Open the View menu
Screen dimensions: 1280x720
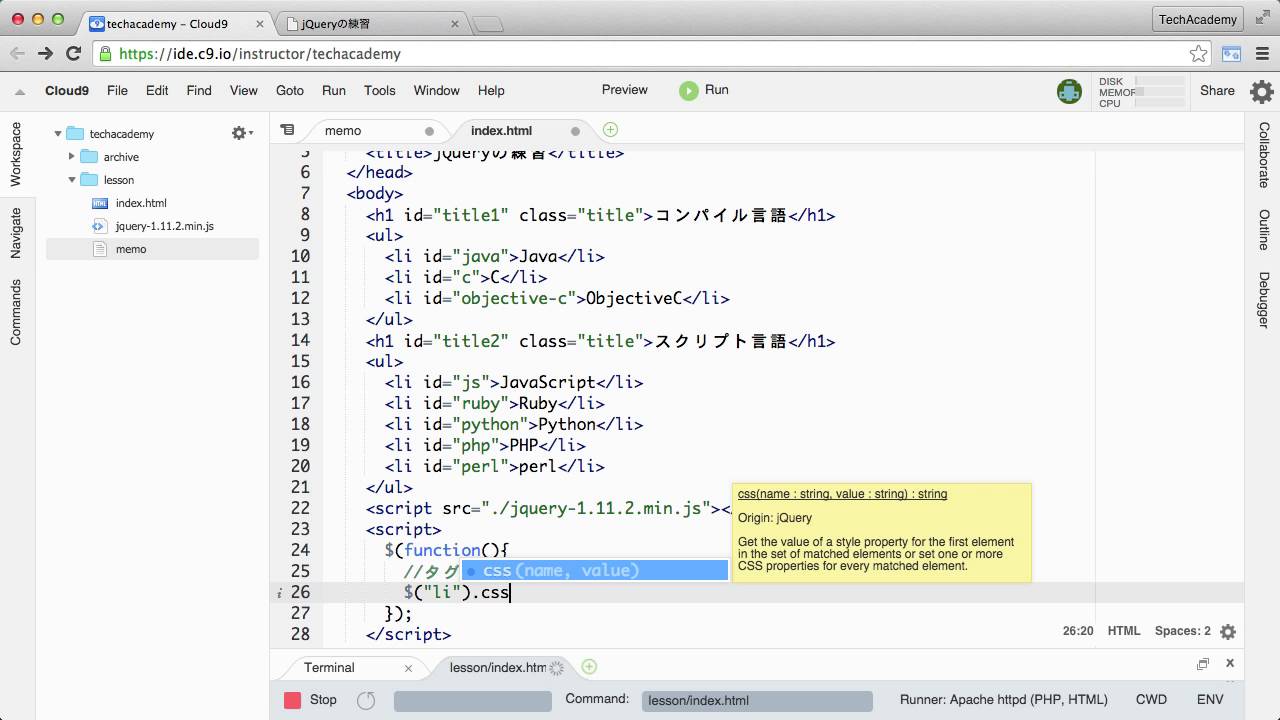[244, 90]
